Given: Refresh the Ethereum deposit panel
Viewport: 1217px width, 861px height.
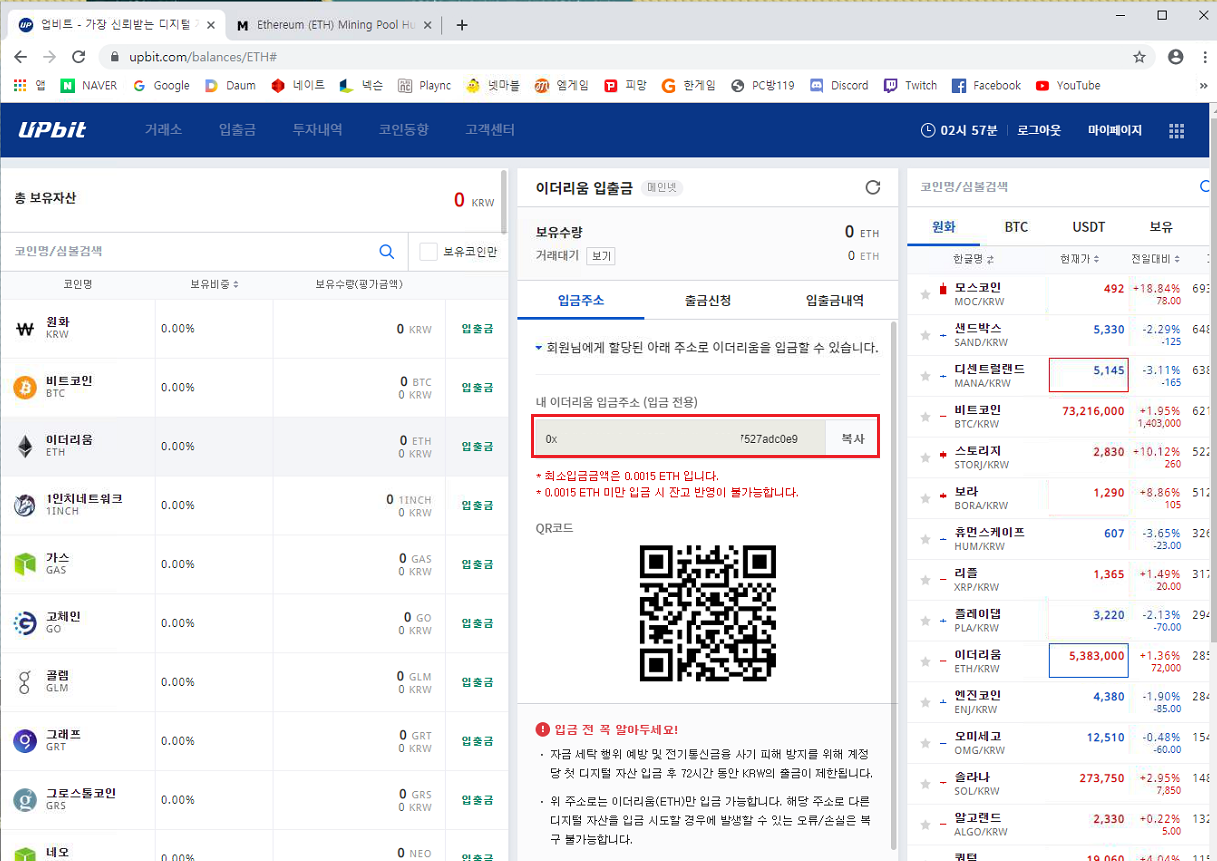Looking at the screenshot, I should click(x=872, y=187).
